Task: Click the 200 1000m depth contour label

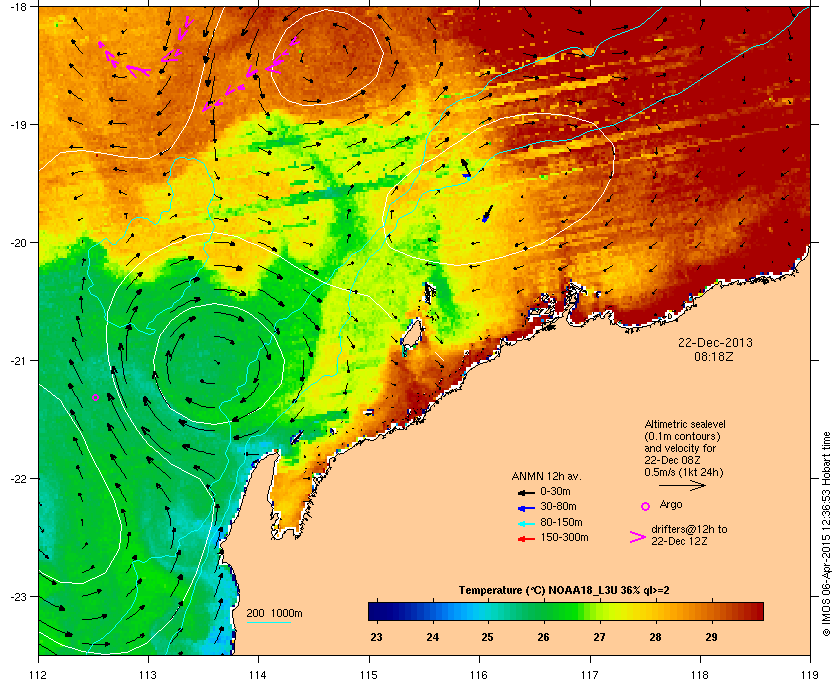Action: (x=274, y=614)
